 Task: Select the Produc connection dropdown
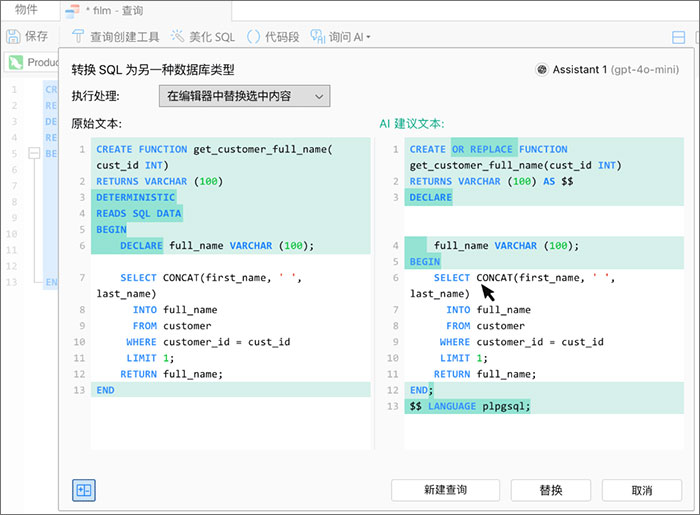coord(32,62)
